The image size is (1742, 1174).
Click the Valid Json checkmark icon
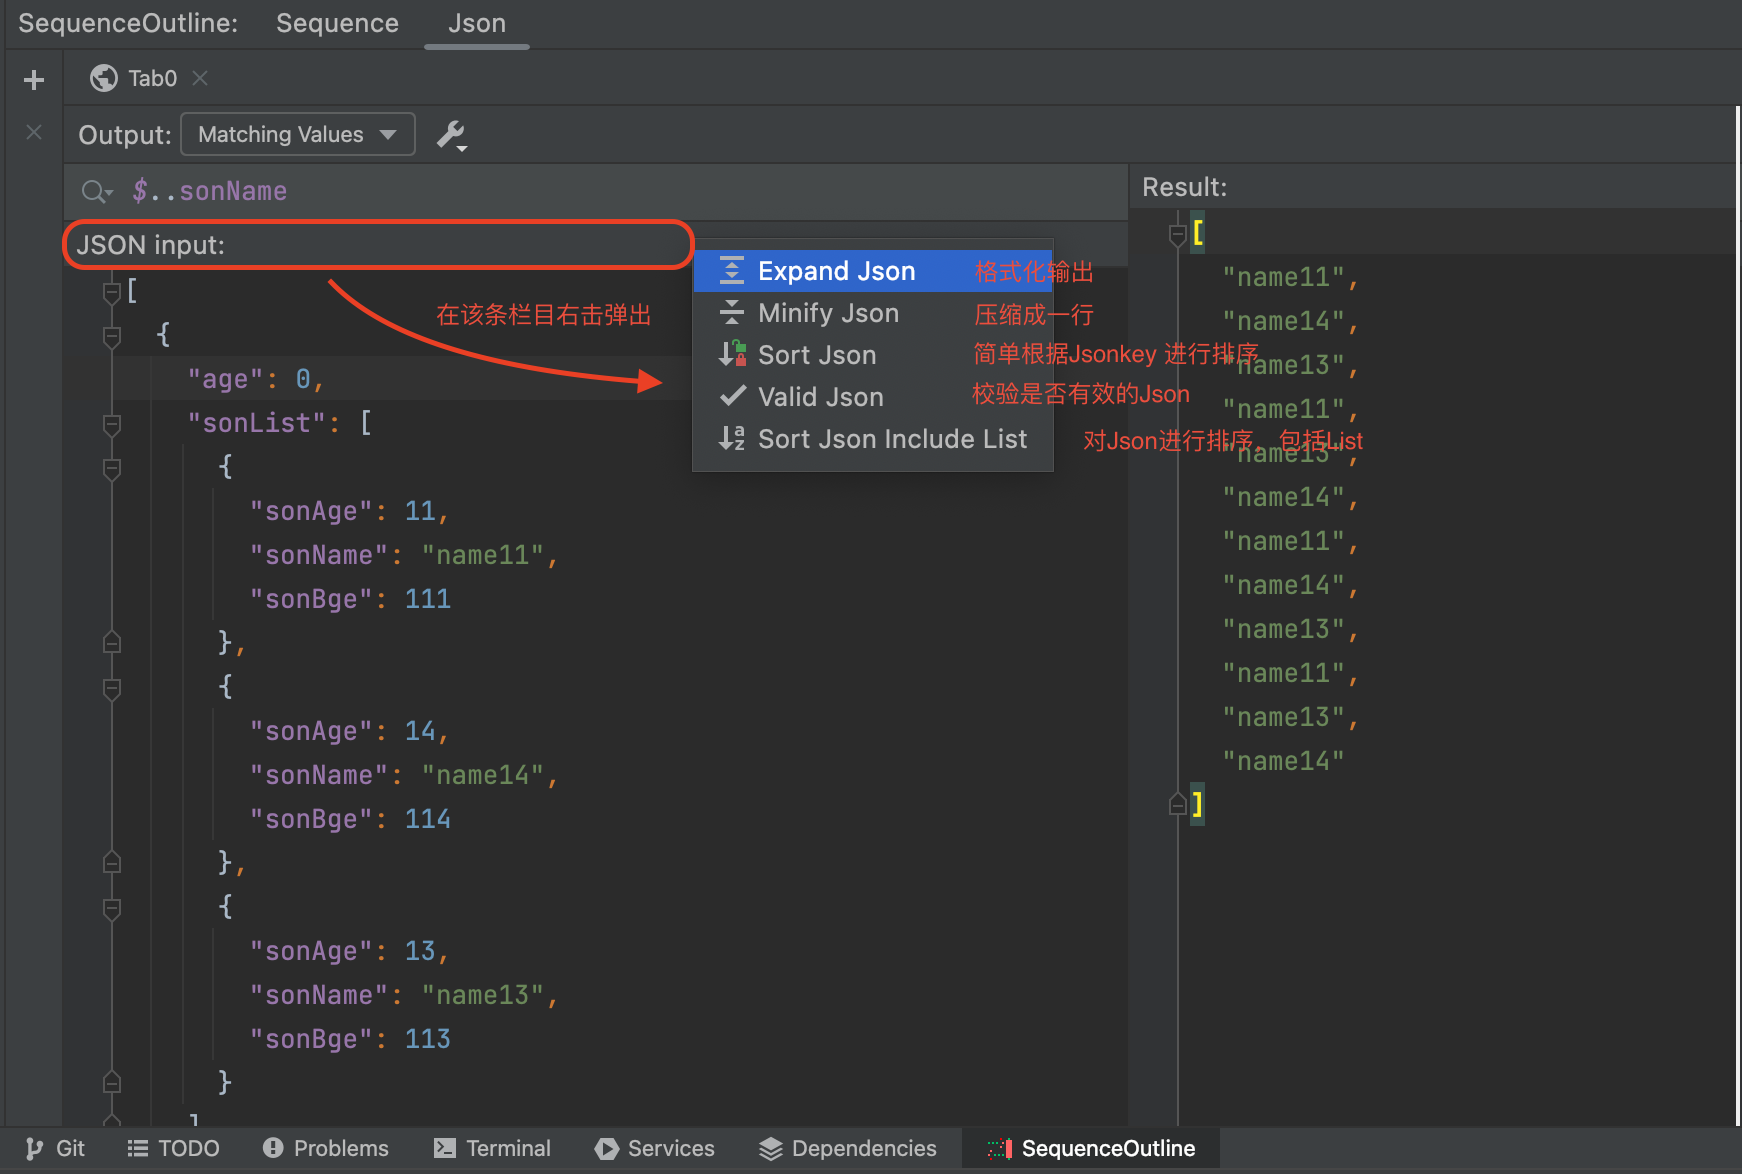[x=733, y=396]
